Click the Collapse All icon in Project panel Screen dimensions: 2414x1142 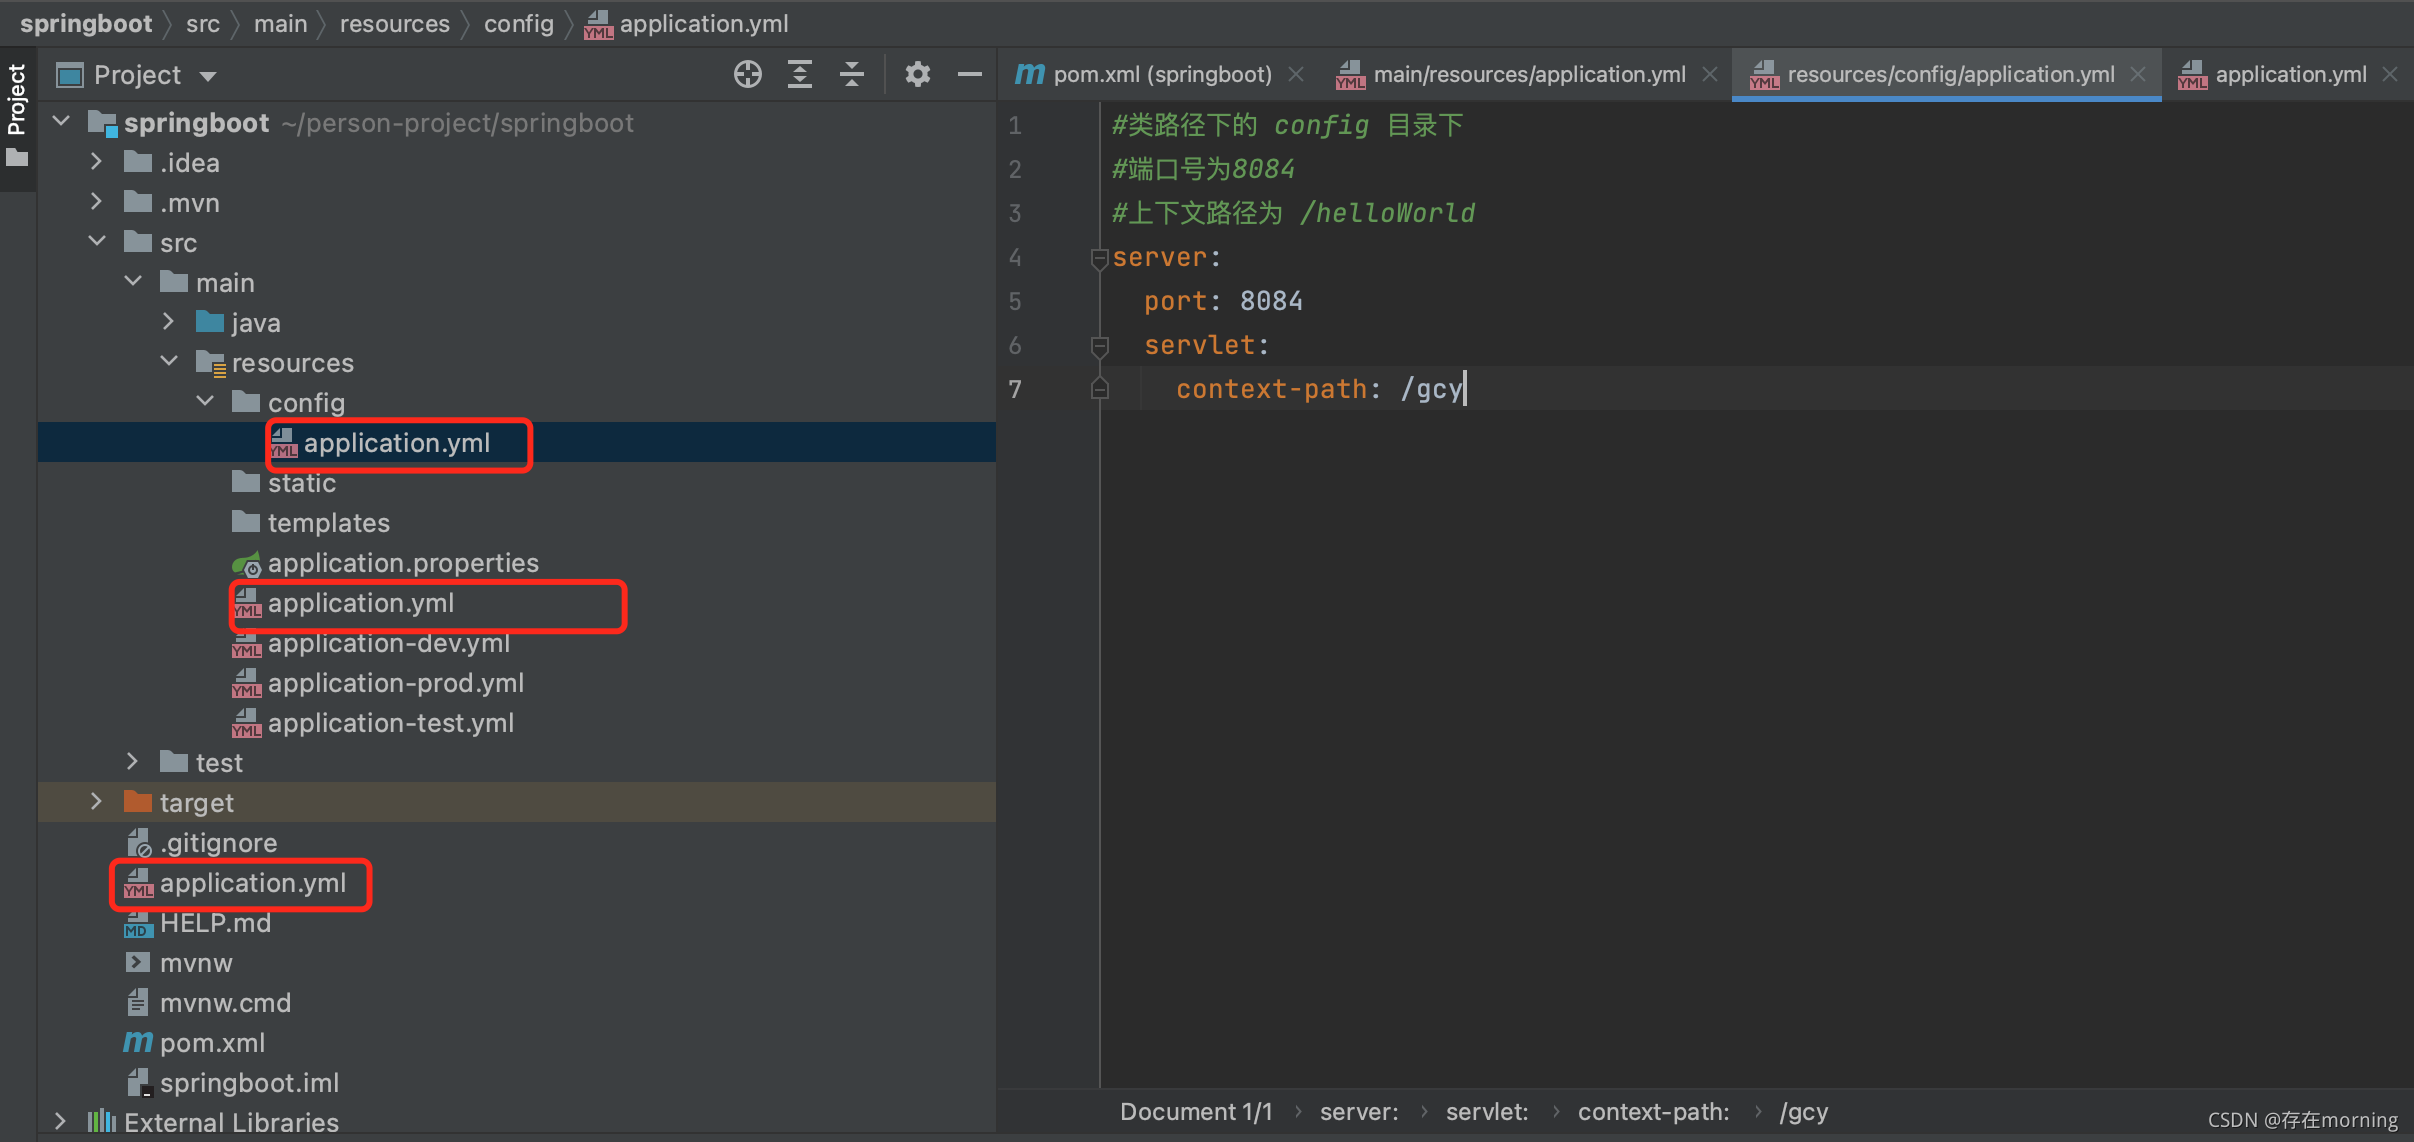[852, 75]
